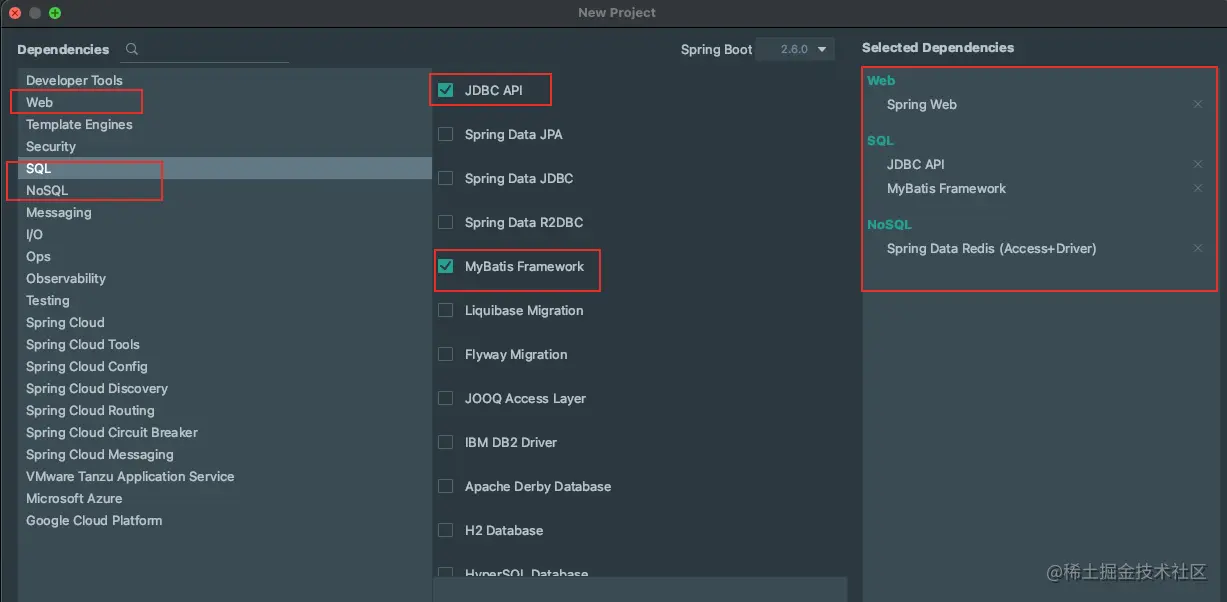Viewport: 1227px width, 602px height.
Task: Select Spring Web in Selected Dependencies
Action: click(x=922, y=104)
